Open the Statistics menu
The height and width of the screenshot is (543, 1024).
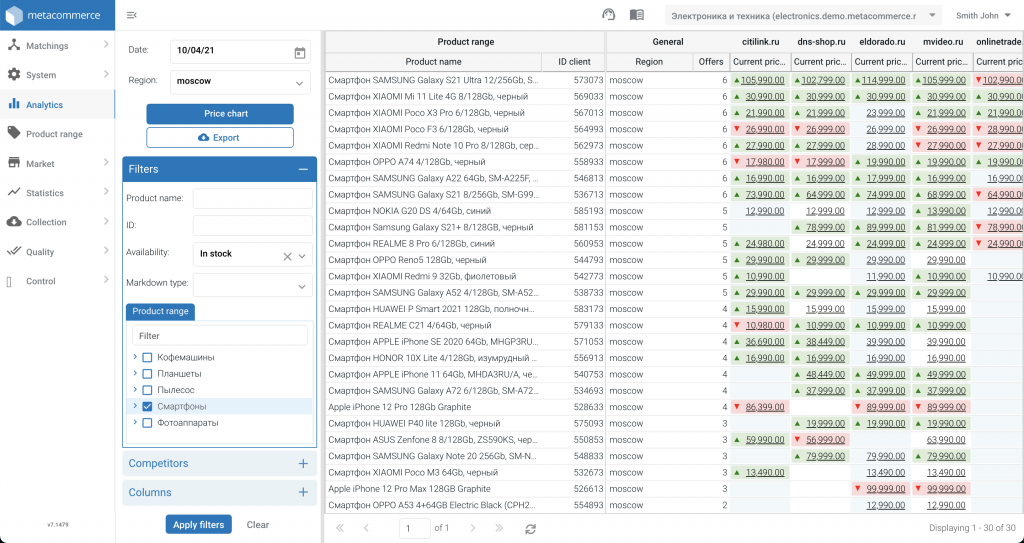(57, 192)
